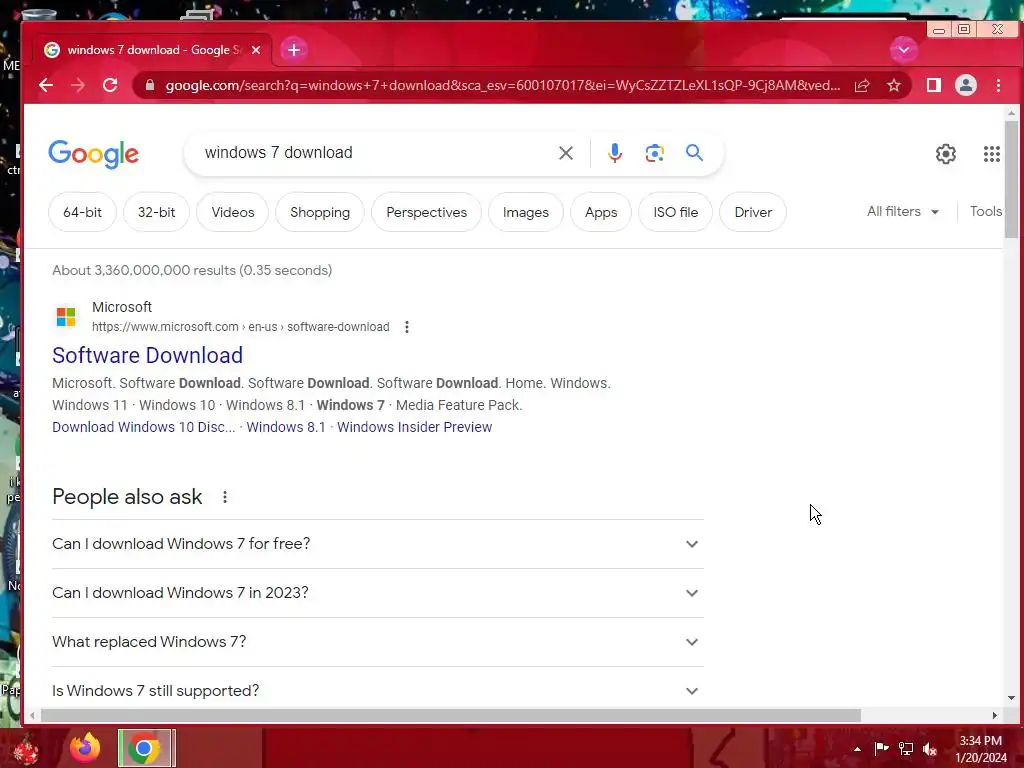This screenshot has width=1024, height=768.
Task: Expand 'Can I download Windows 7 in 2023?'
Action: pyautogui.click(x=377, y=593)
